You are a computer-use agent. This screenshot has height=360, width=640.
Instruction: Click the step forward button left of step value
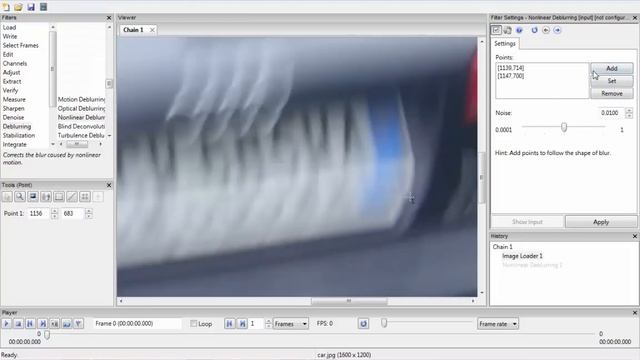click(x=242, y=324)
